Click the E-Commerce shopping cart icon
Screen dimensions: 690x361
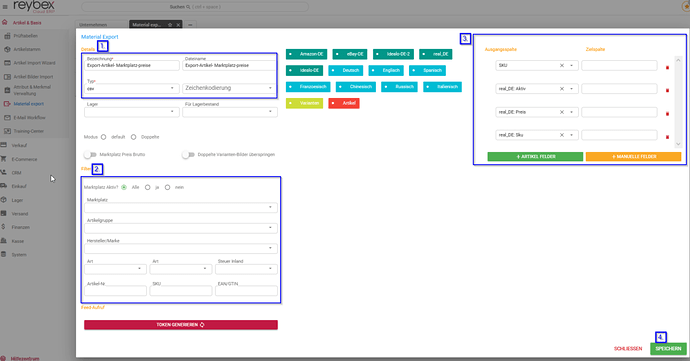click(4, 159)
